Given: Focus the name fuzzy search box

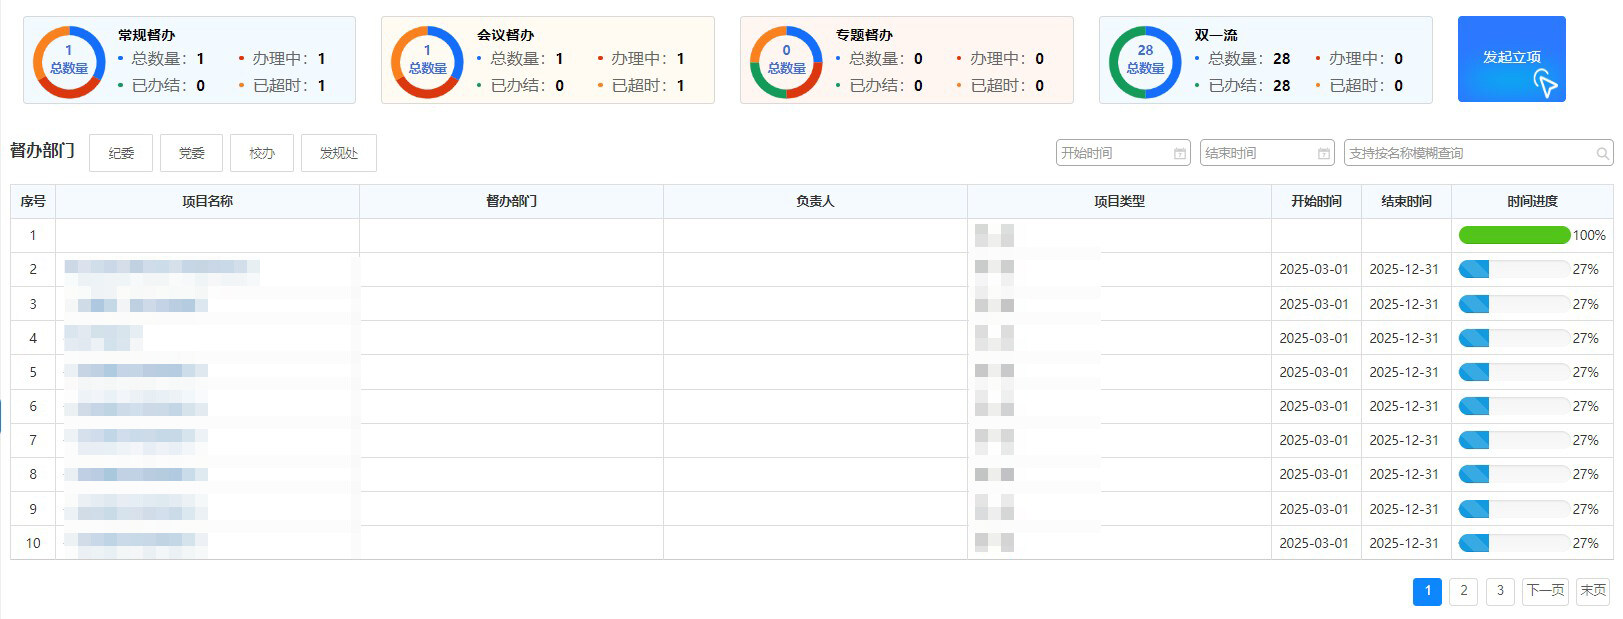Looking at the screenshot, I should coord(1468,153).
